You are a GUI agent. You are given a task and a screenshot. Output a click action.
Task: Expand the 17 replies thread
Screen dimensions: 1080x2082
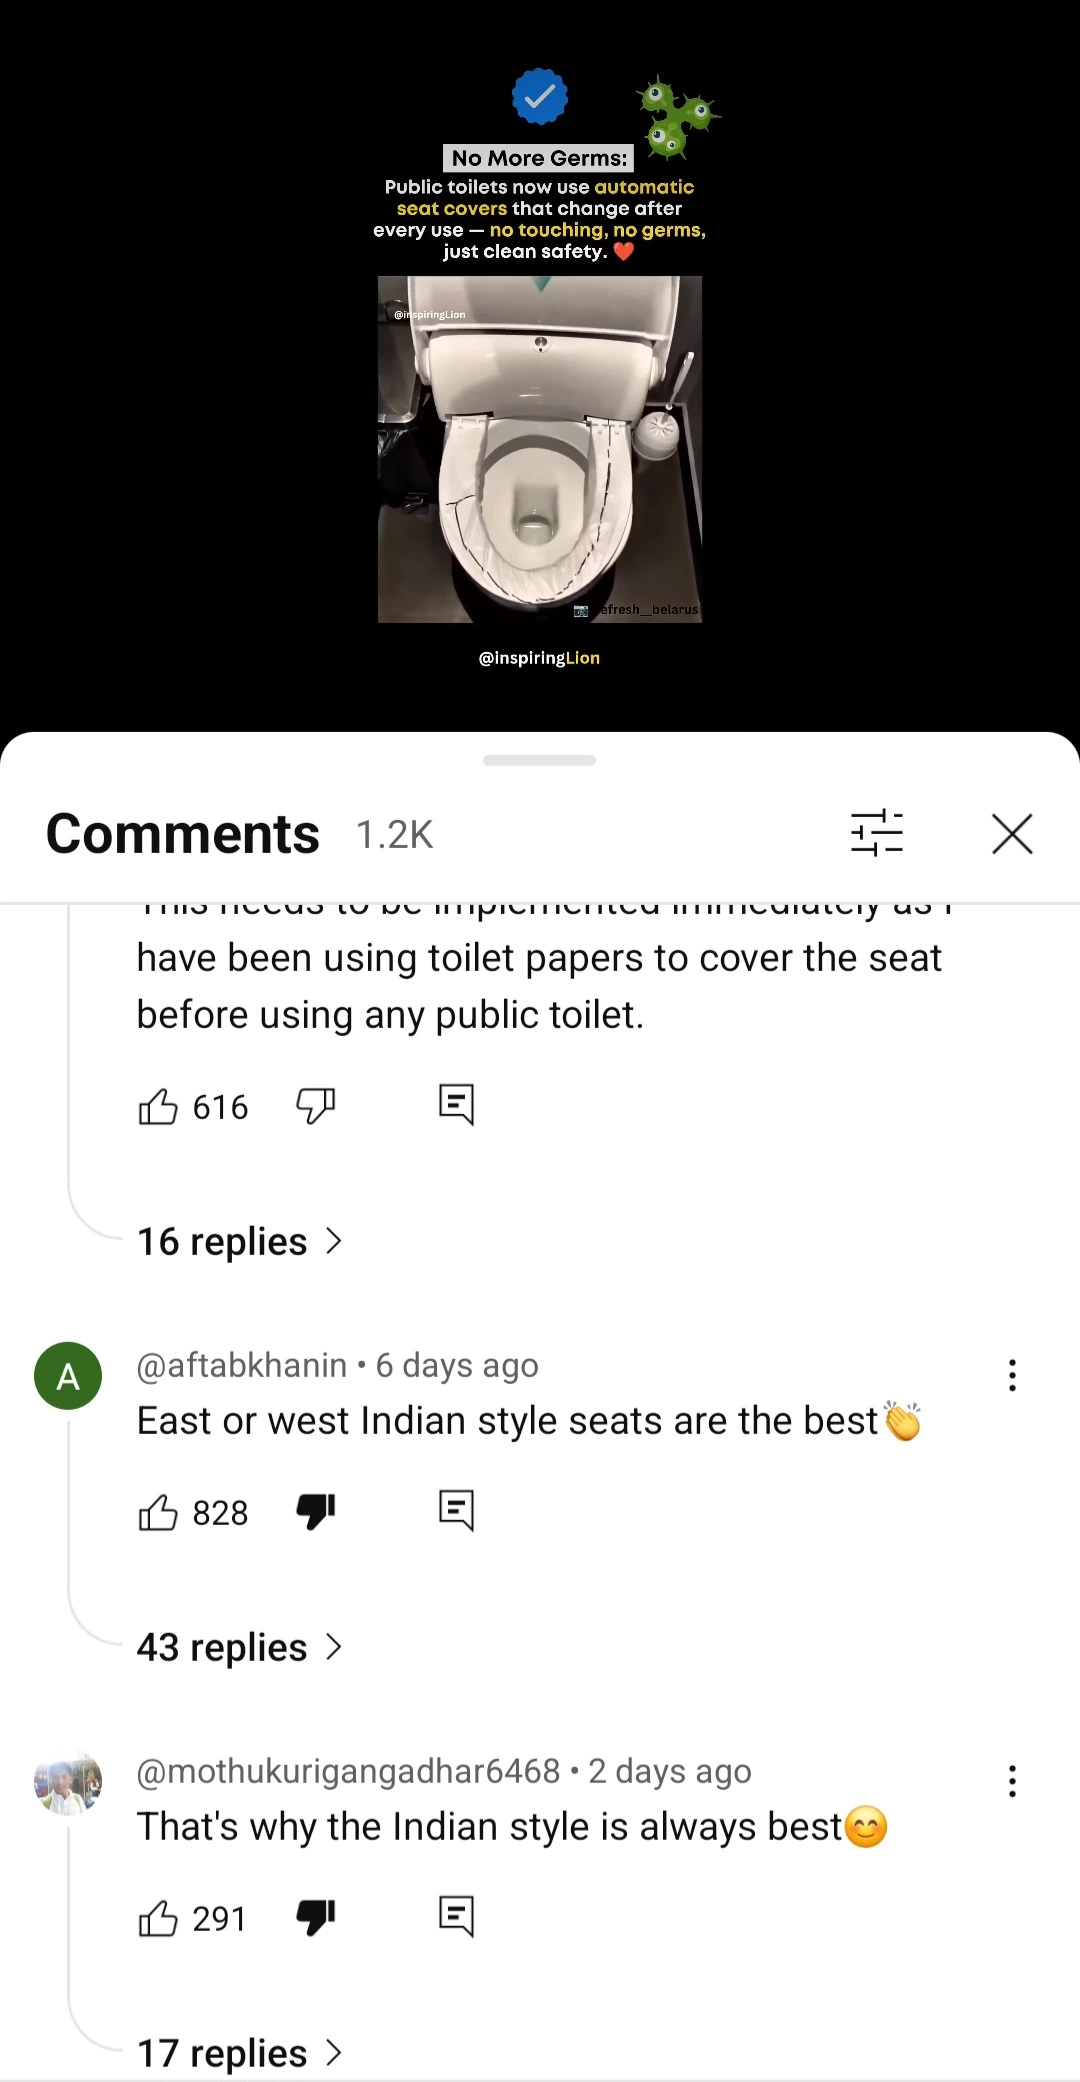tap(240, 2053)
